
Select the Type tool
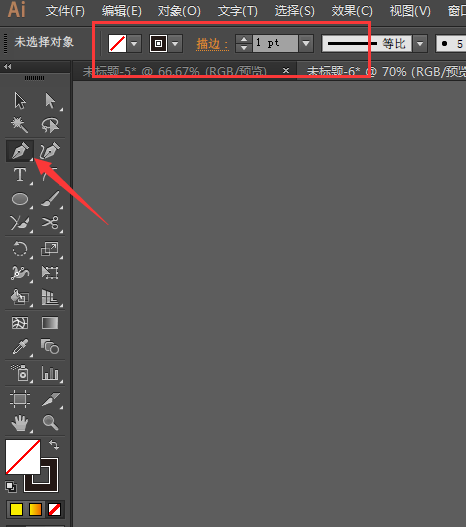pyautogui.click(x=20, y=175)
